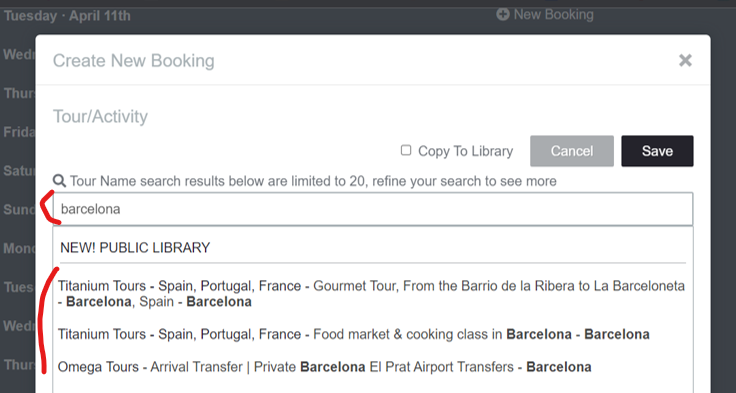Click the Cancel button
Screen dimensions: 736x393
click(572, 151)
